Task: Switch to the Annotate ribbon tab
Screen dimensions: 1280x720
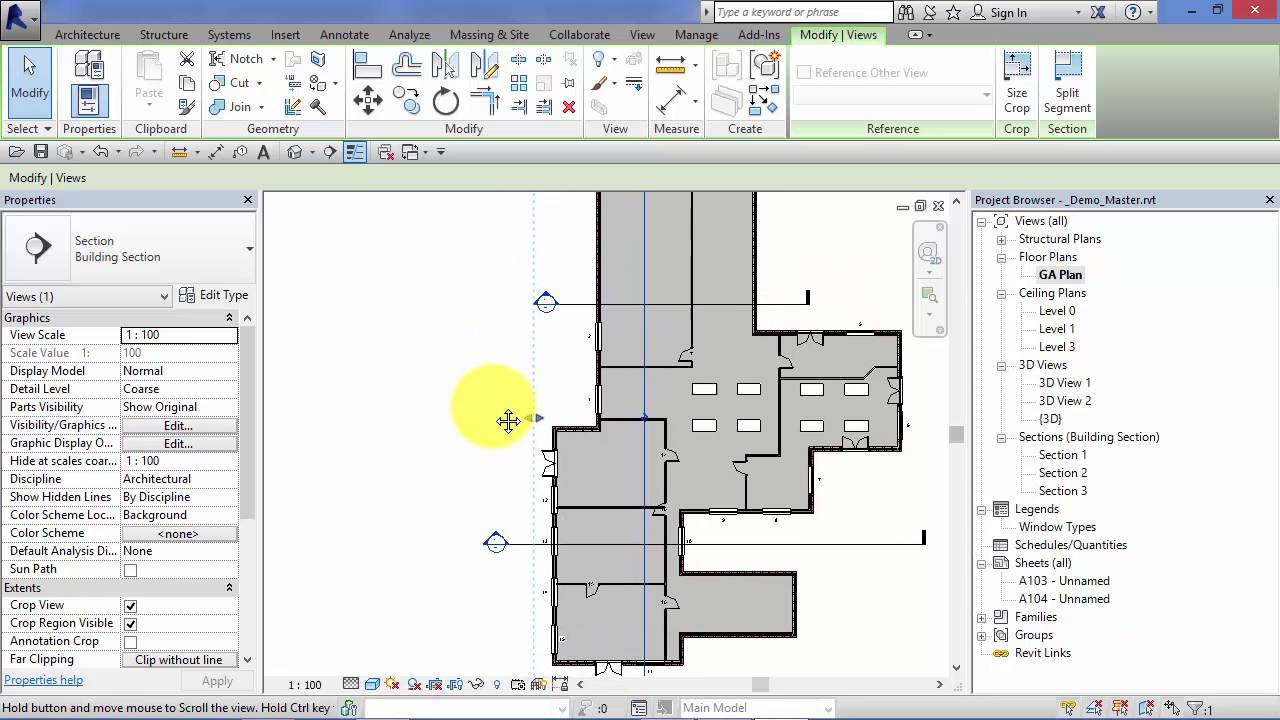Action: [344, 35]
